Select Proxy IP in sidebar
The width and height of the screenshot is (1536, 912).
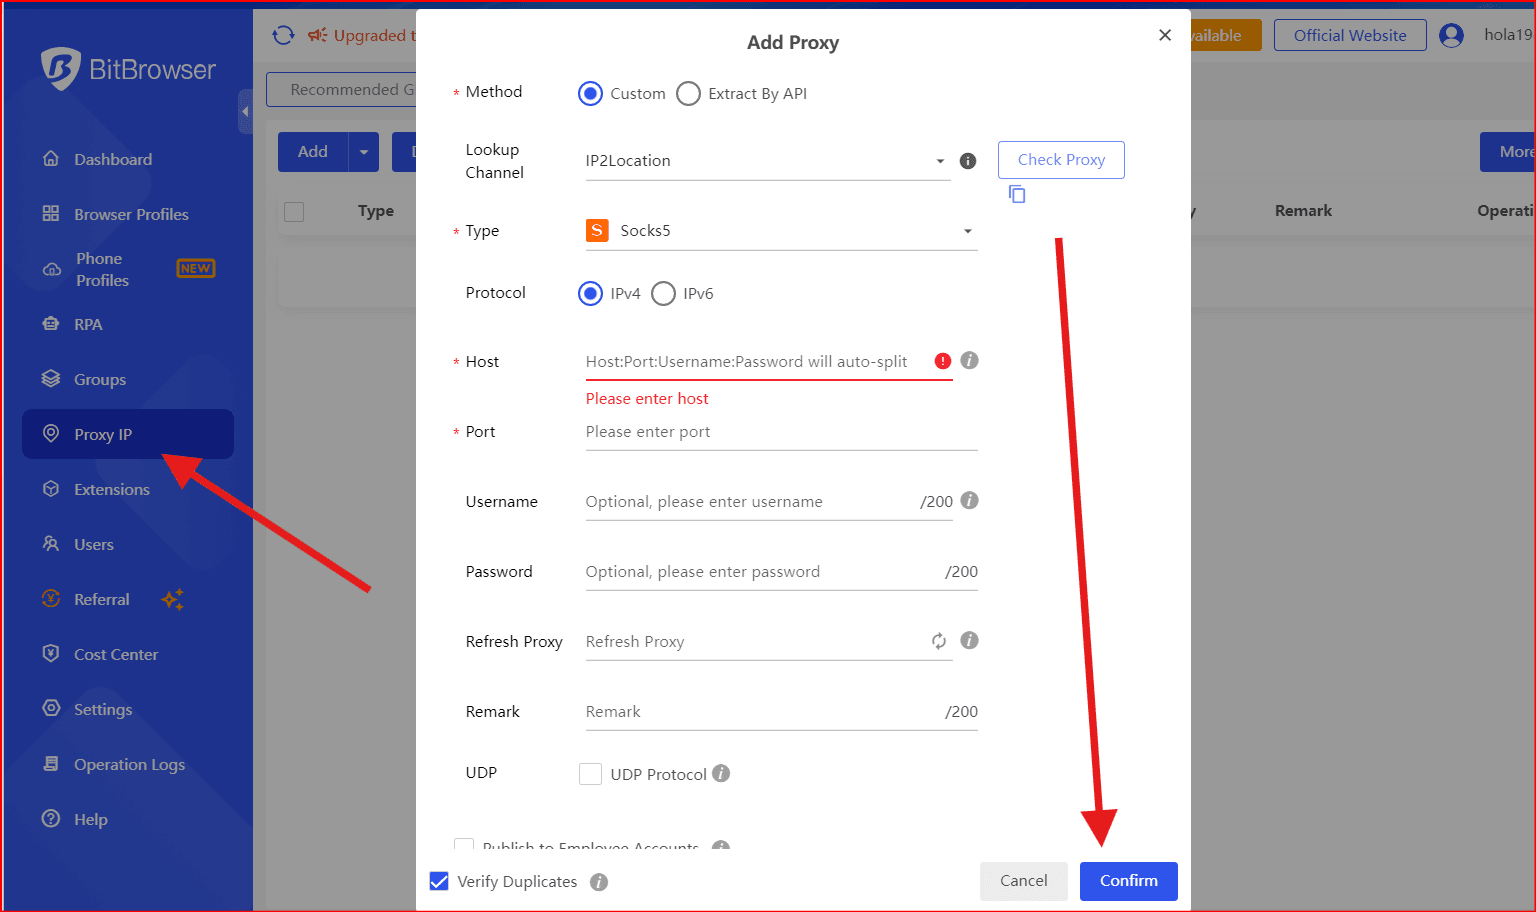point(128,434)
